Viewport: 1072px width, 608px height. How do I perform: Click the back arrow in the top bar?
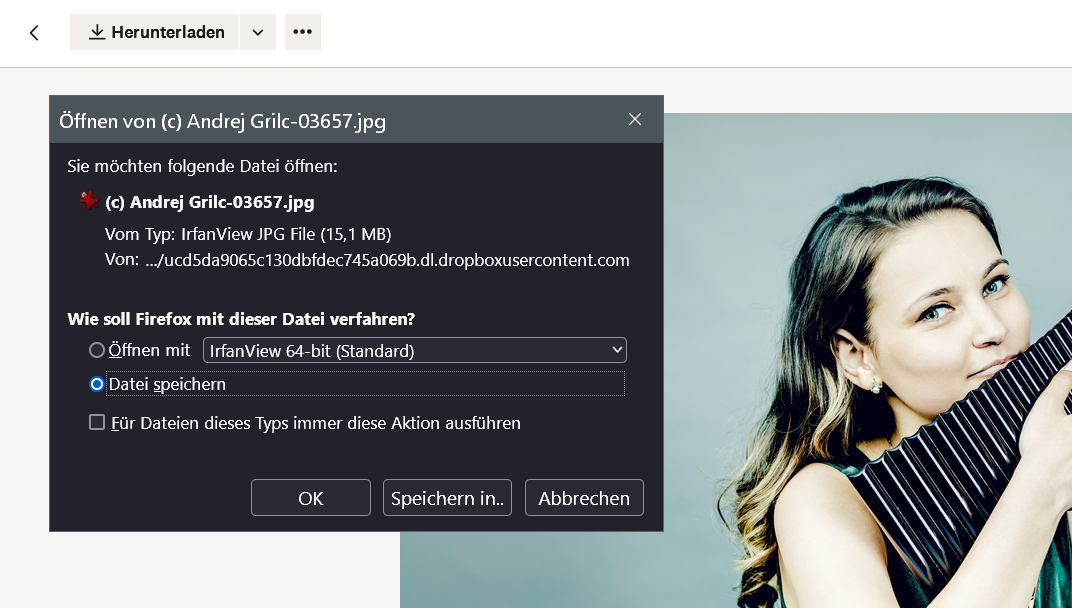click(x=34, y=32)
